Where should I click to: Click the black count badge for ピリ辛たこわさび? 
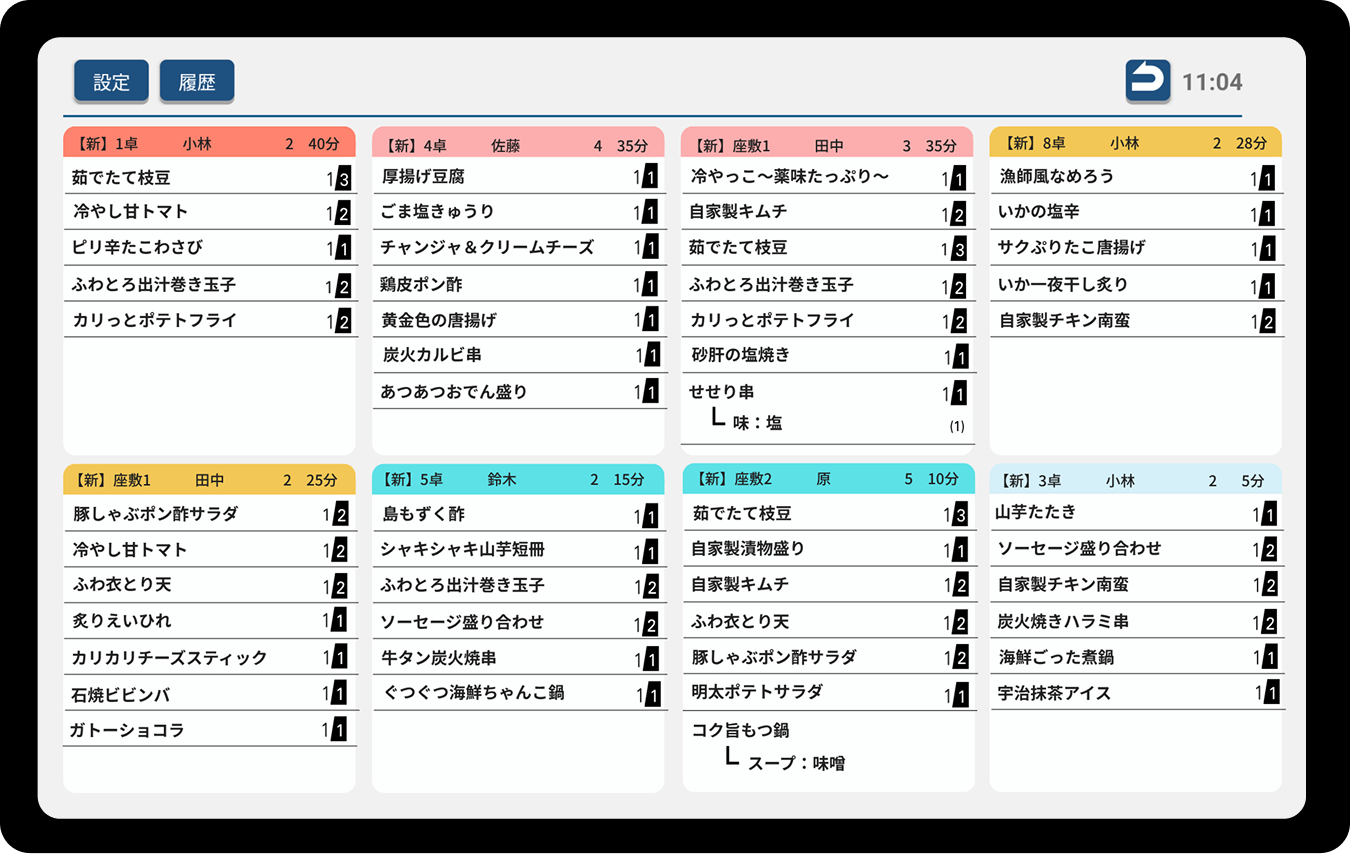[x=343, y=249]
